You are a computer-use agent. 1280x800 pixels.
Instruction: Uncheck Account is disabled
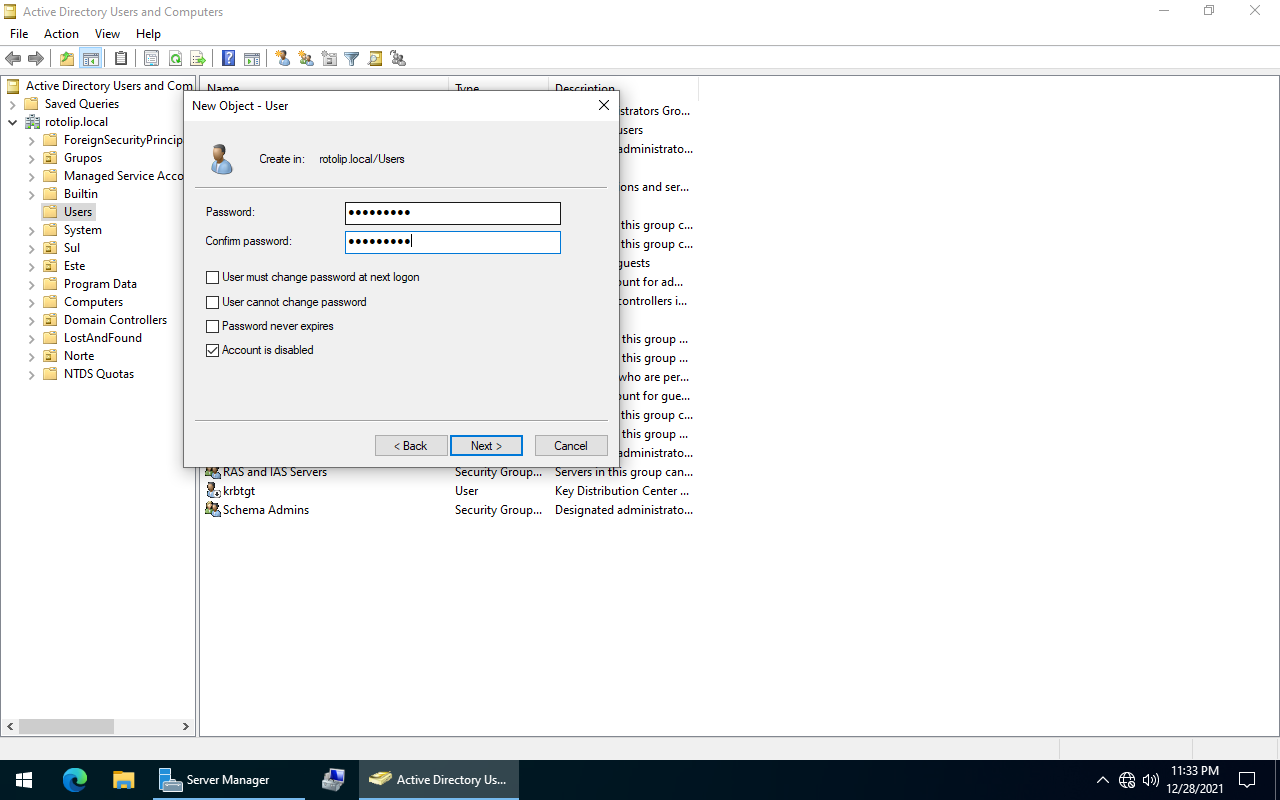[x=212, y=350]
